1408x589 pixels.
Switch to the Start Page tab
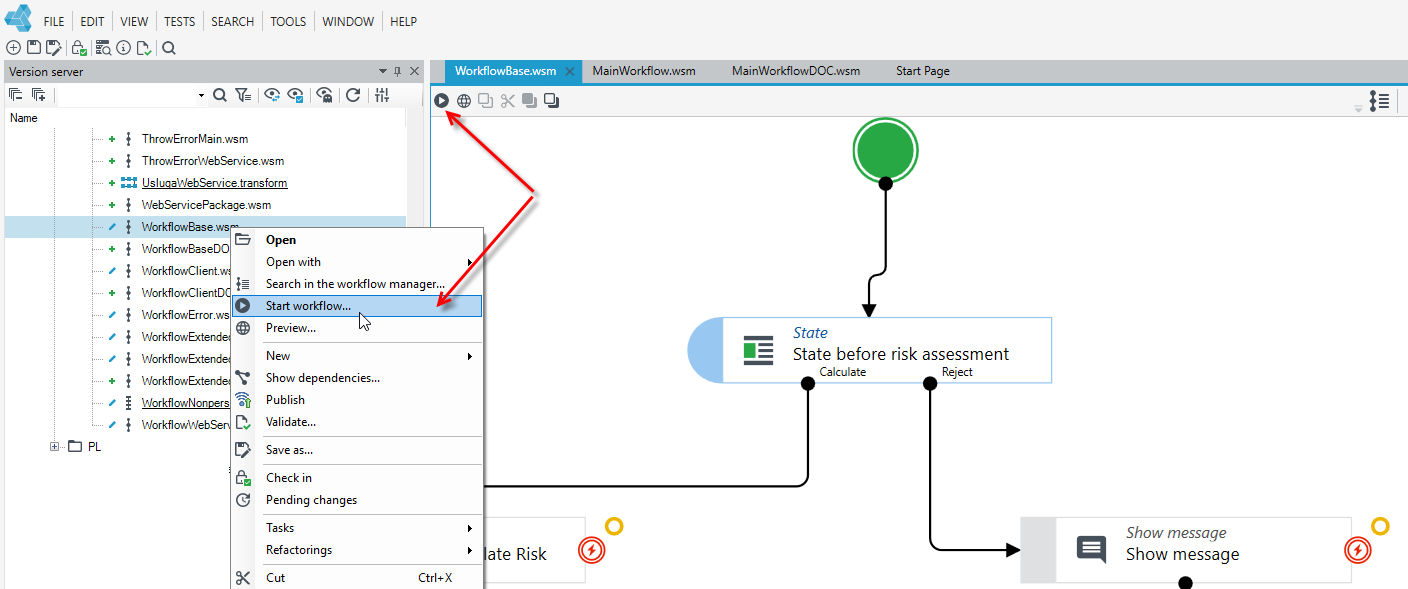point(923,71)
